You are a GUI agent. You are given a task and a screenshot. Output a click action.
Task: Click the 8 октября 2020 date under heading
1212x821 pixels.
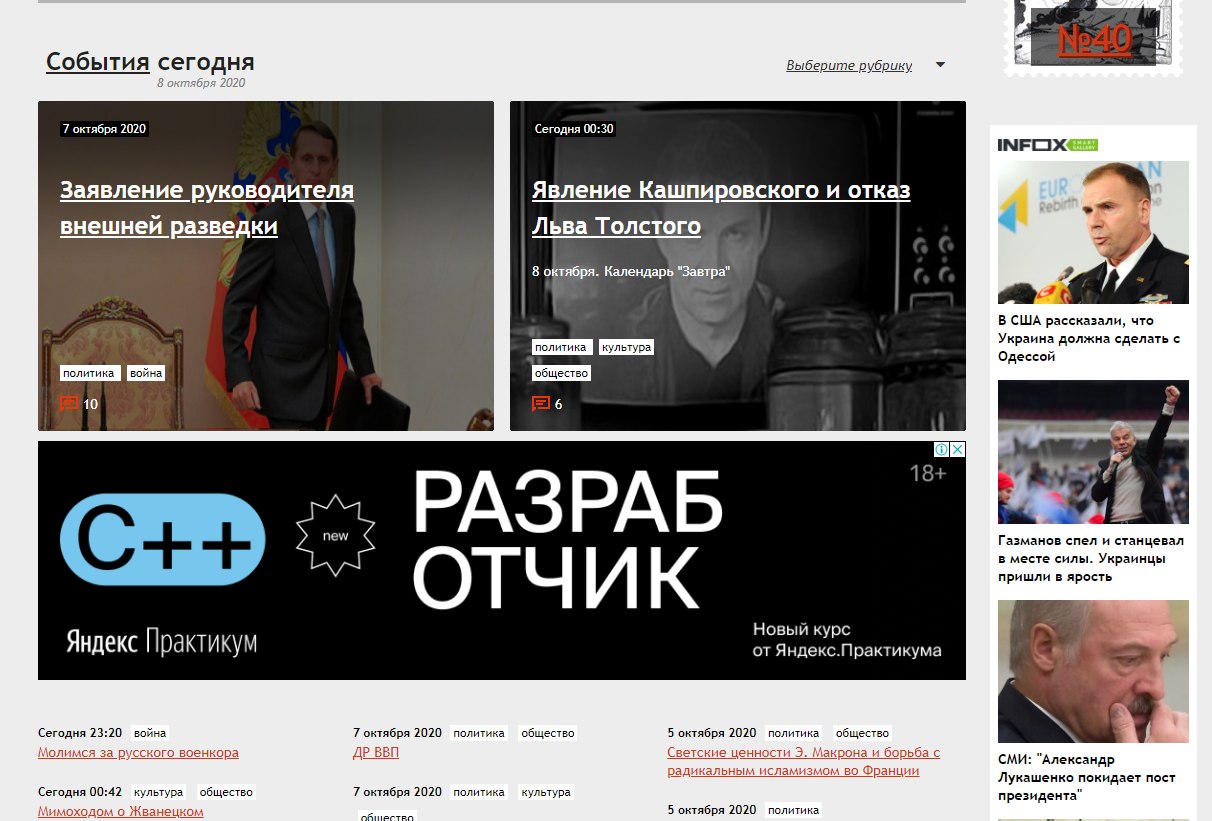tap(201, 83)
